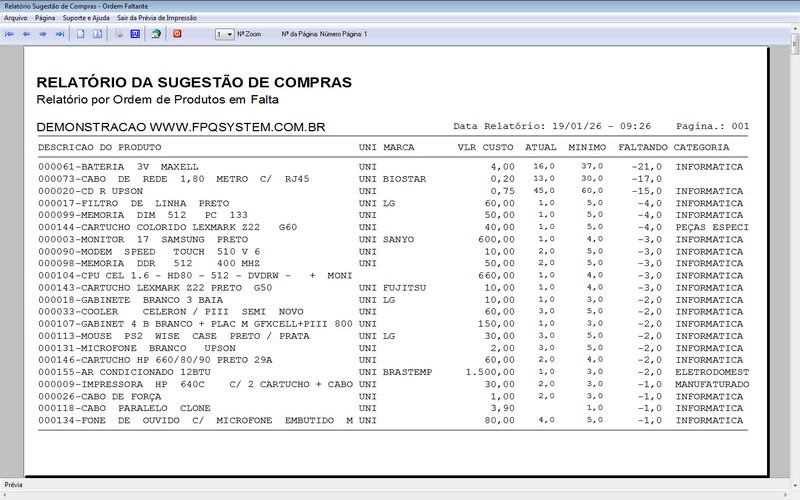Click the DESCRICAO DO PRODUTO column header

[x=99, y=147]
